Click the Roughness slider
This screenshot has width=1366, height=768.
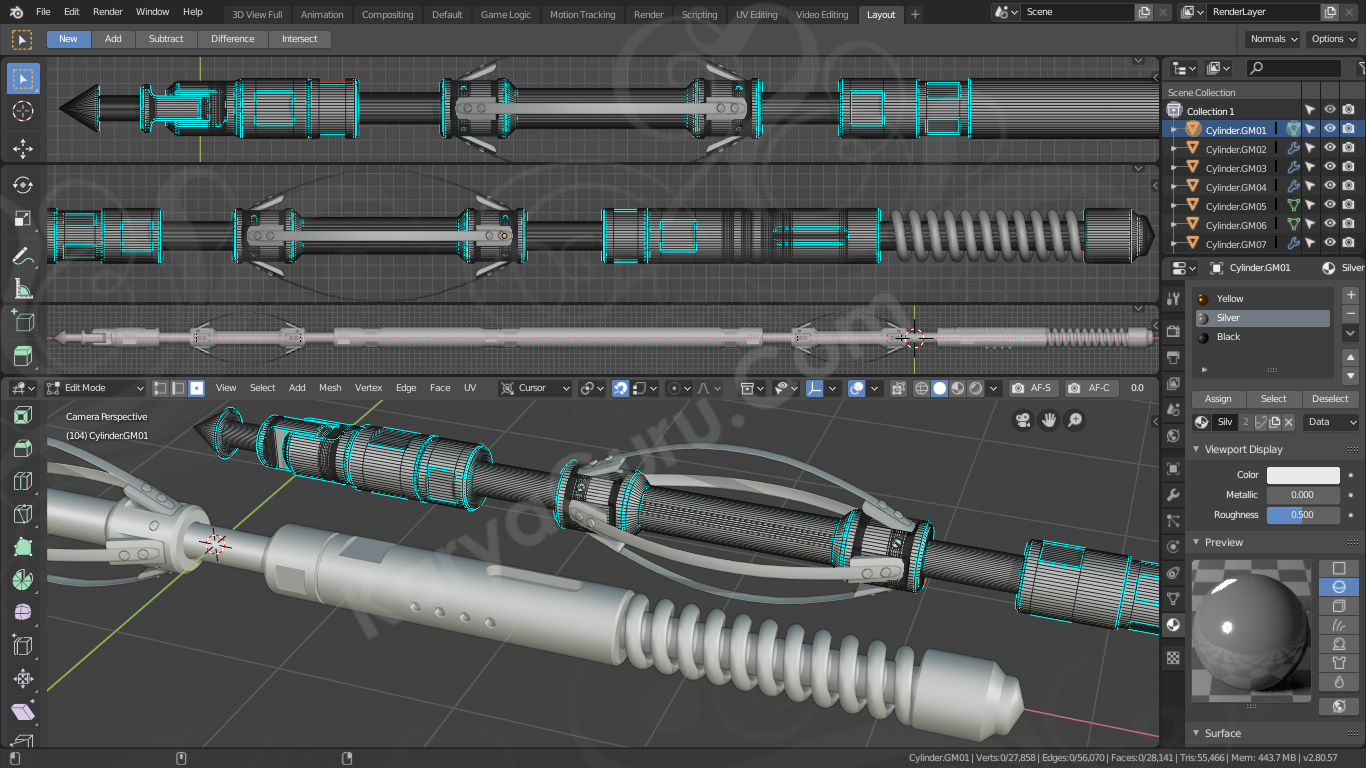click(x=1303, y=515)
